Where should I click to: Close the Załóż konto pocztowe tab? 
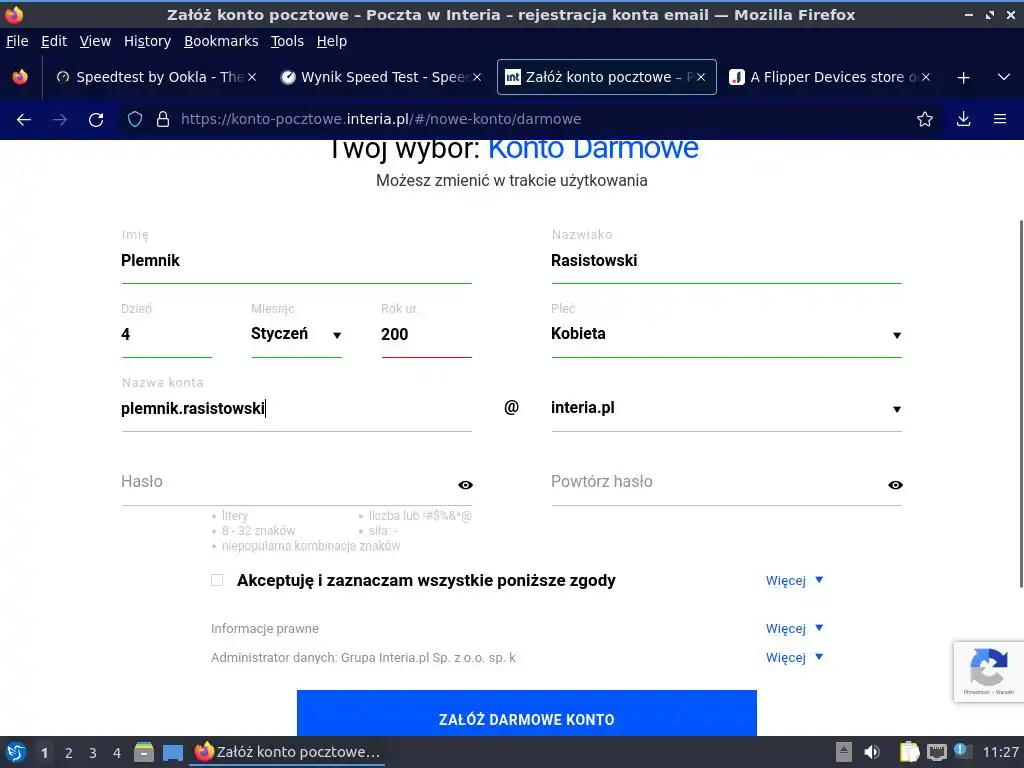click(701, 77)
